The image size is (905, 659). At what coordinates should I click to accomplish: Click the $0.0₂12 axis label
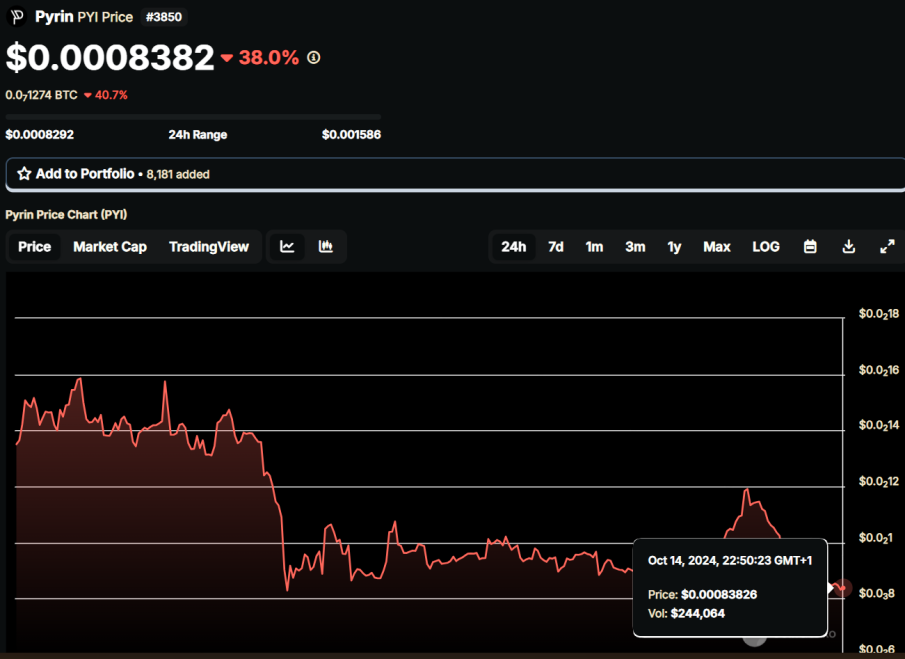pos(878,481)
